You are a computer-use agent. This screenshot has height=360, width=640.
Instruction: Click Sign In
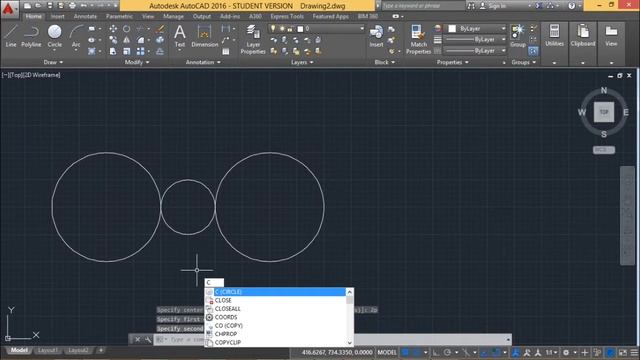(493, 6)
